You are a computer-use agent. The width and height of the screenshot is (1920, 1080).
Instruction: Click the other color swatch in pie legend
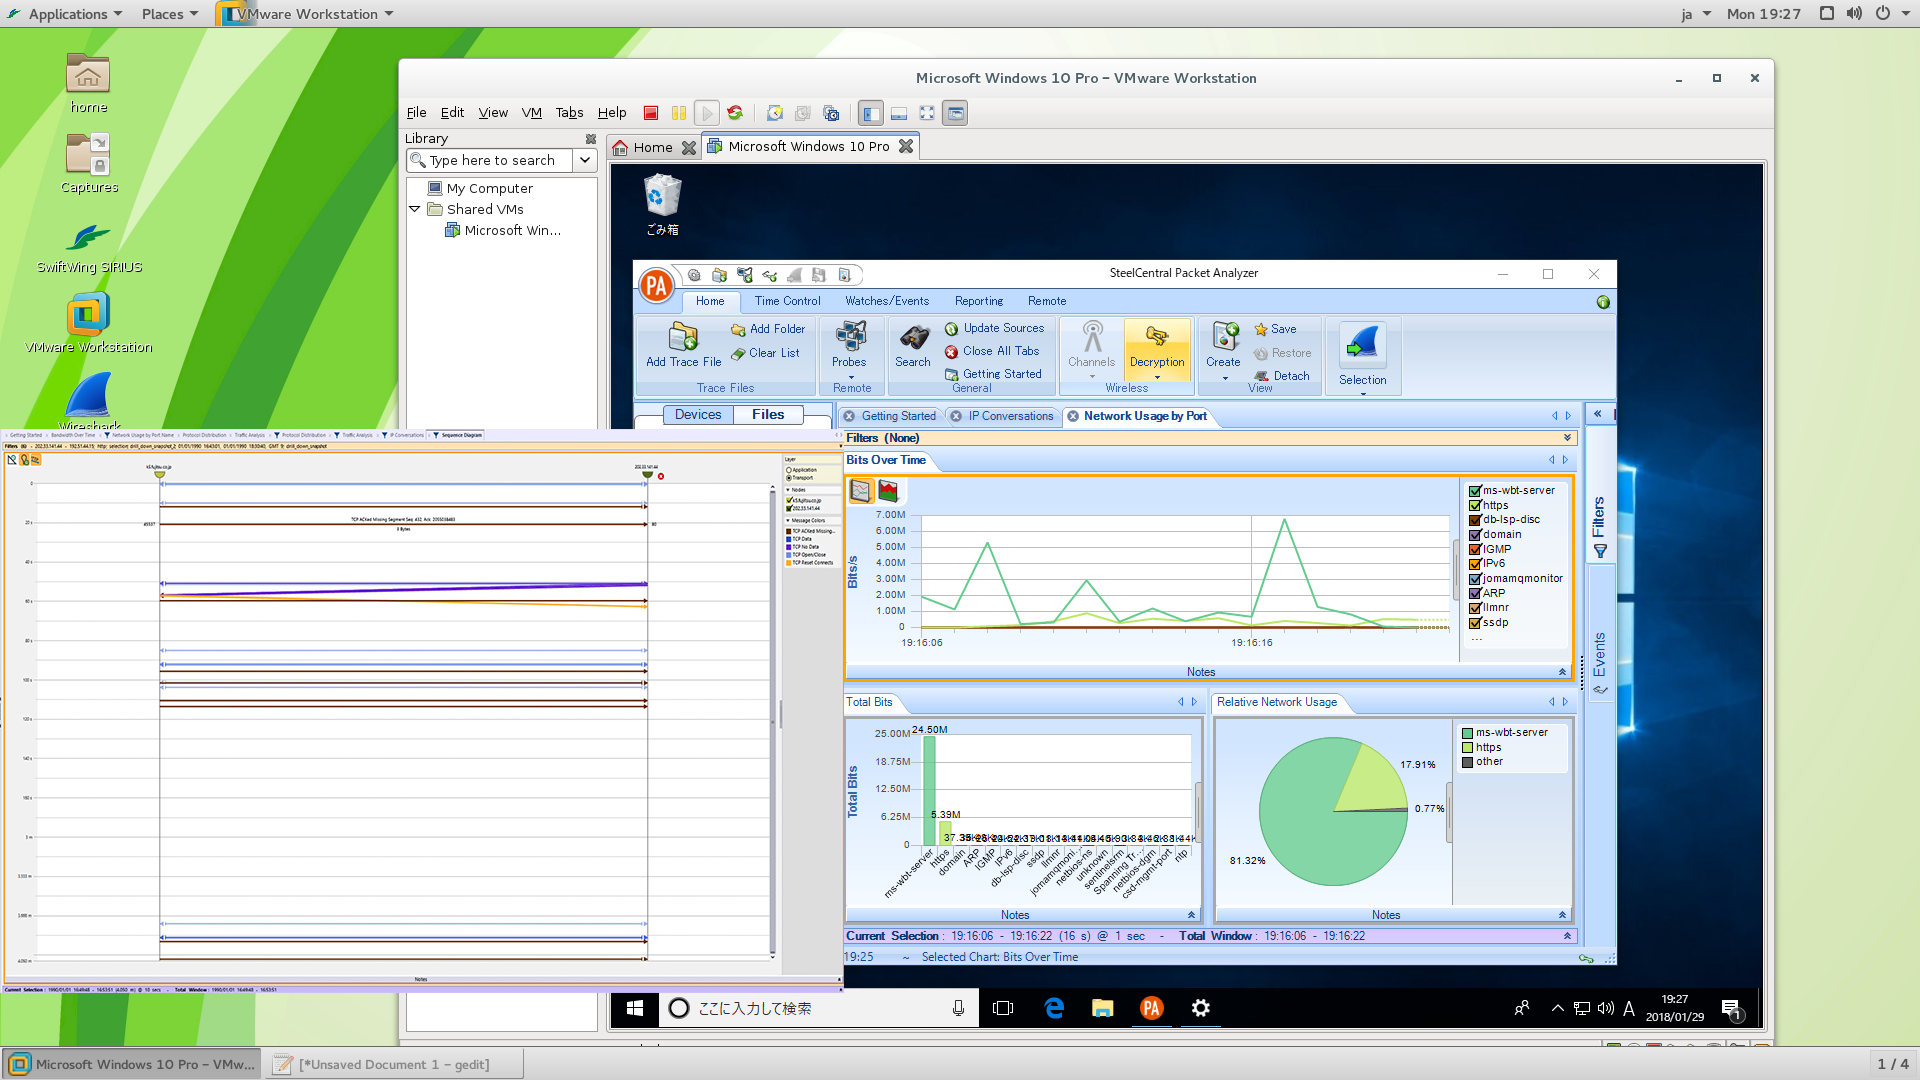(x=1467, y=762)
